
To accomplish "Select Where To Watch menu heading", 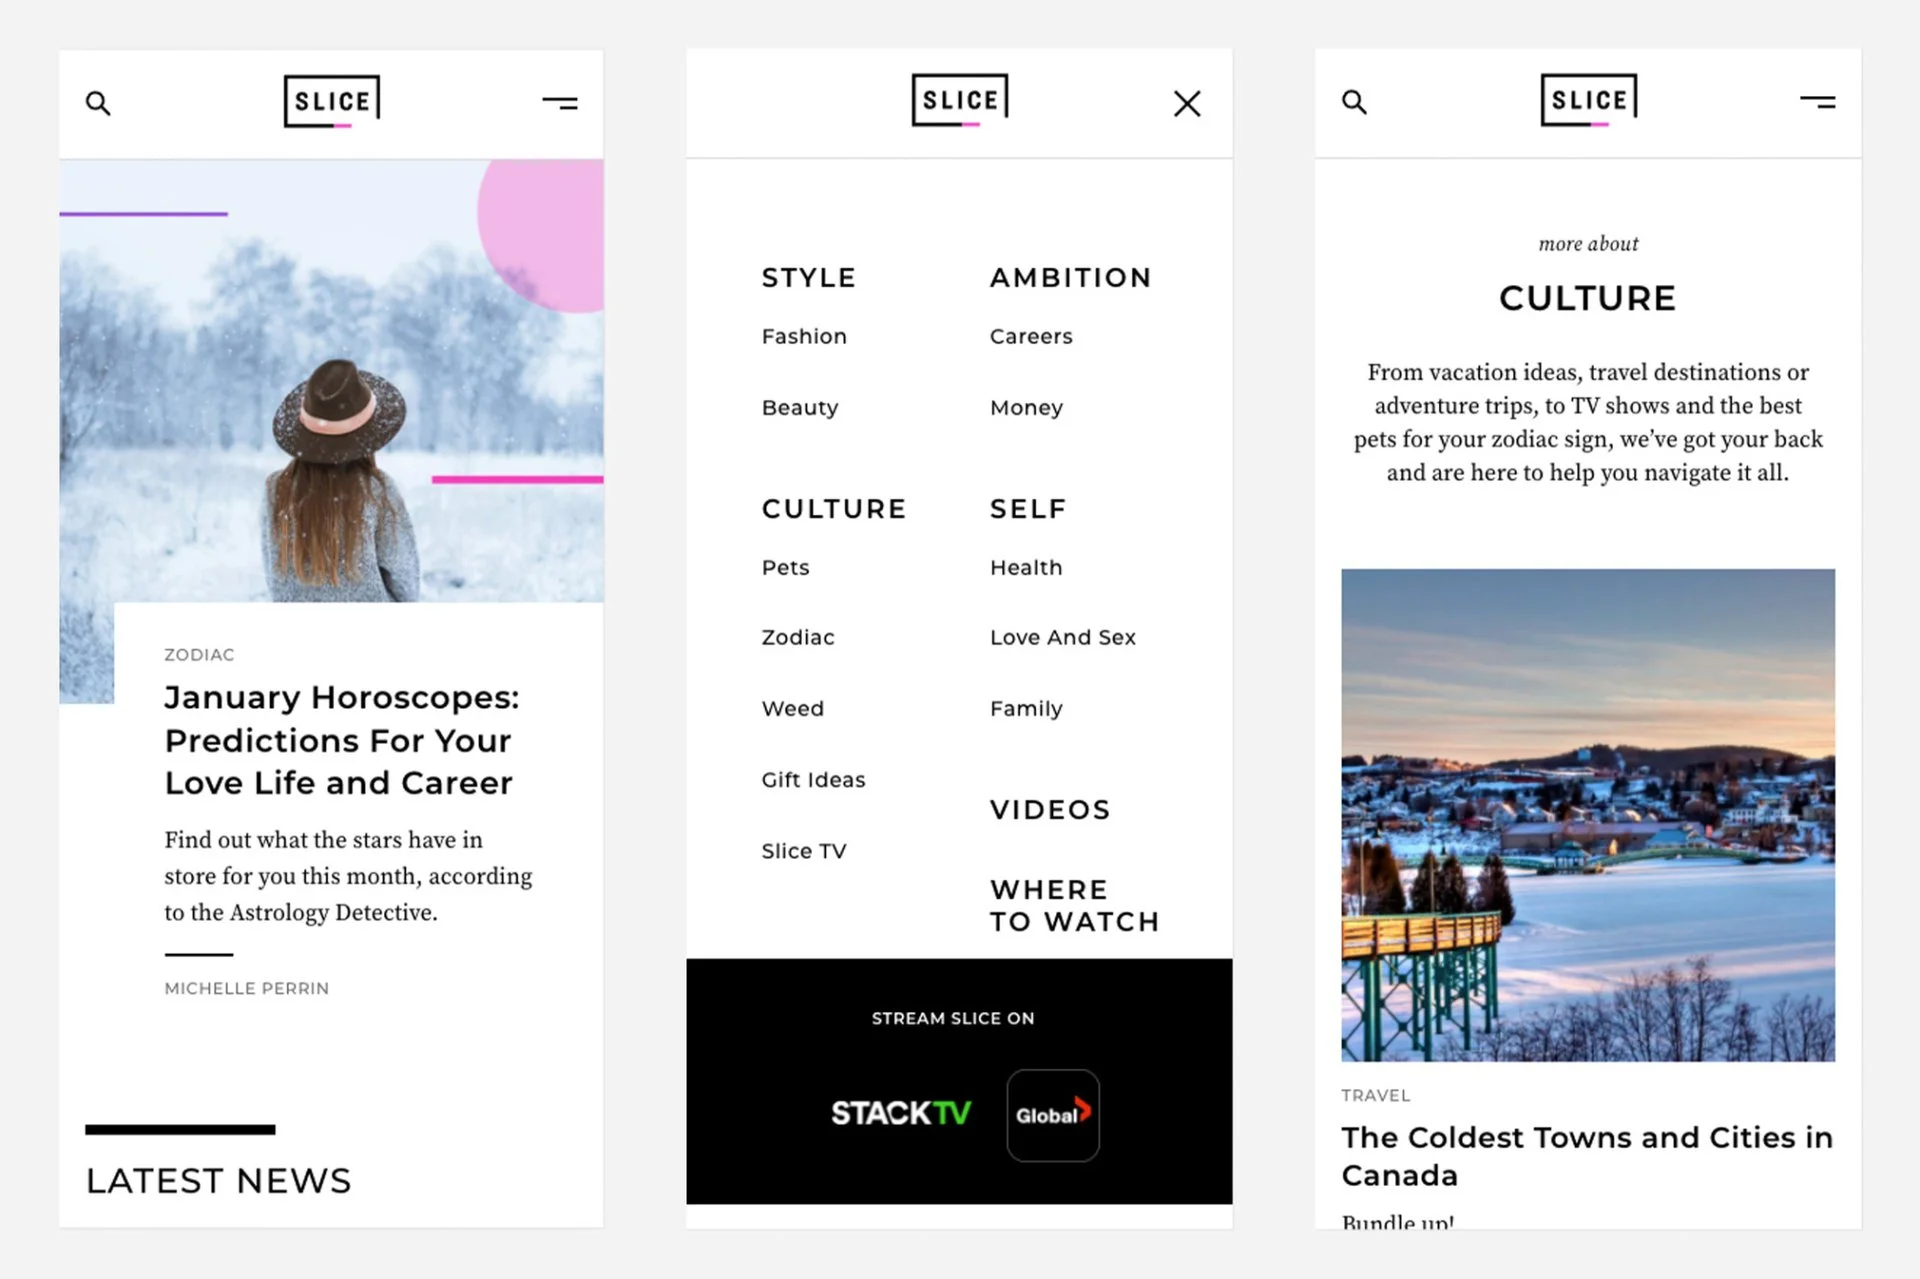I will (x=1074, y=906).
